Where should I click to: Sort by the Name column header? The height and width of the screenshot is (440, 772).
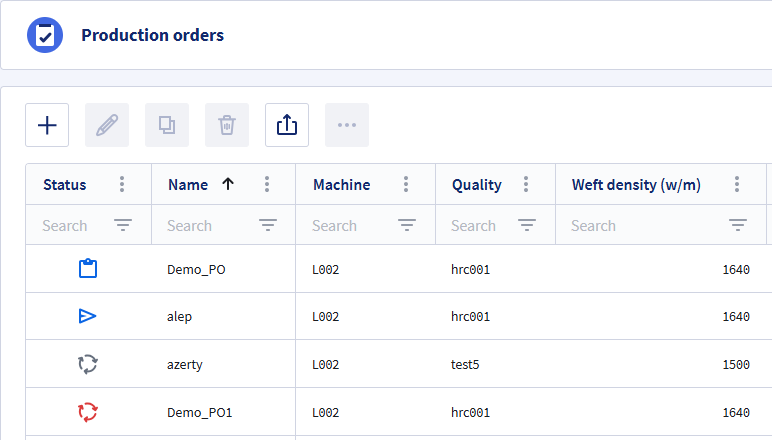coord(188,185)
